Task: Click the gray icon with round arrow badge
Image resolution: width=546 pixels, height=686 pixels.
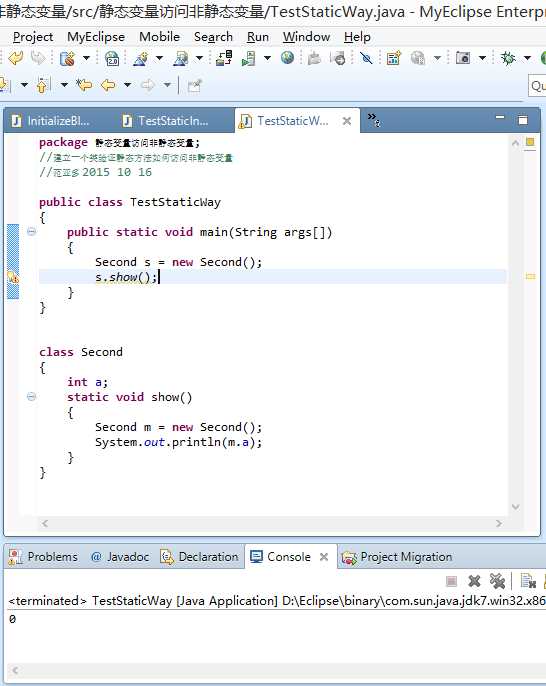Action: point(339,58)
